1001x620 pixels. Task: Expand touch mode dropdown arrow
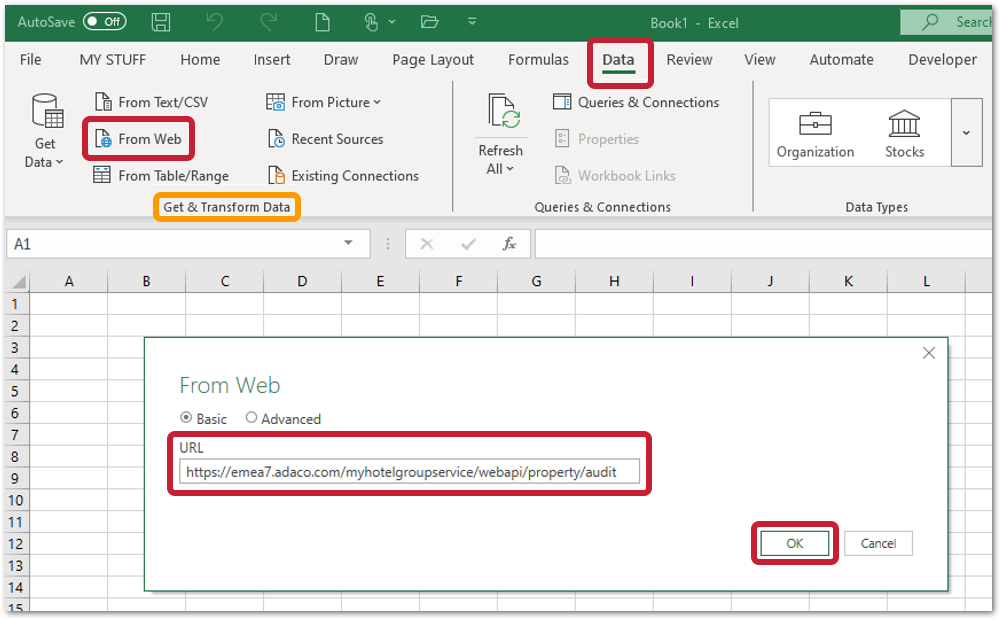point(392,22)
